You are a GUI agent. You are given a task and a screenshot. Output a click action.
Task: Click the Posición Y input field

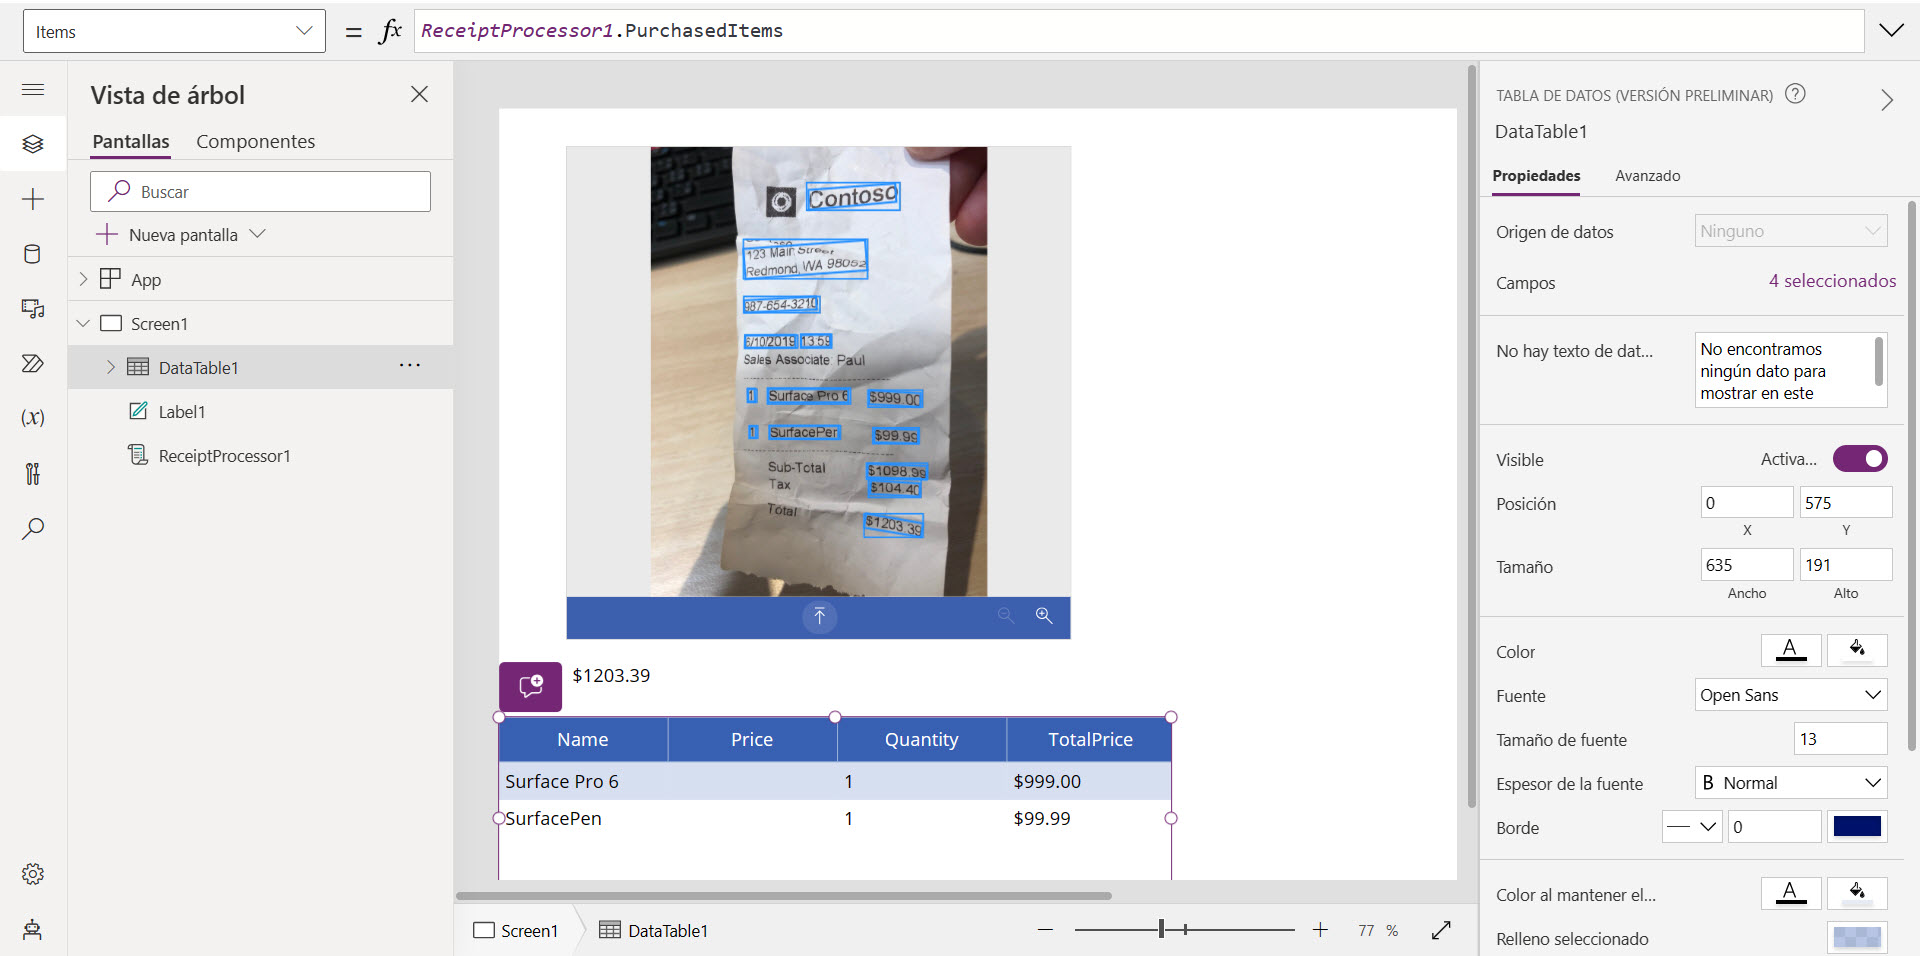pyautogui.click(x=1846, y=503)
